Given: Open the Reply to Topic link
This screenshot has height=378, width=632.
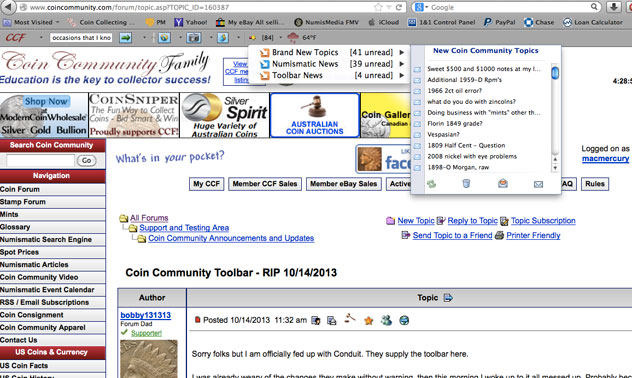Looking at the screenshot, I should click(x=472, y=221).
